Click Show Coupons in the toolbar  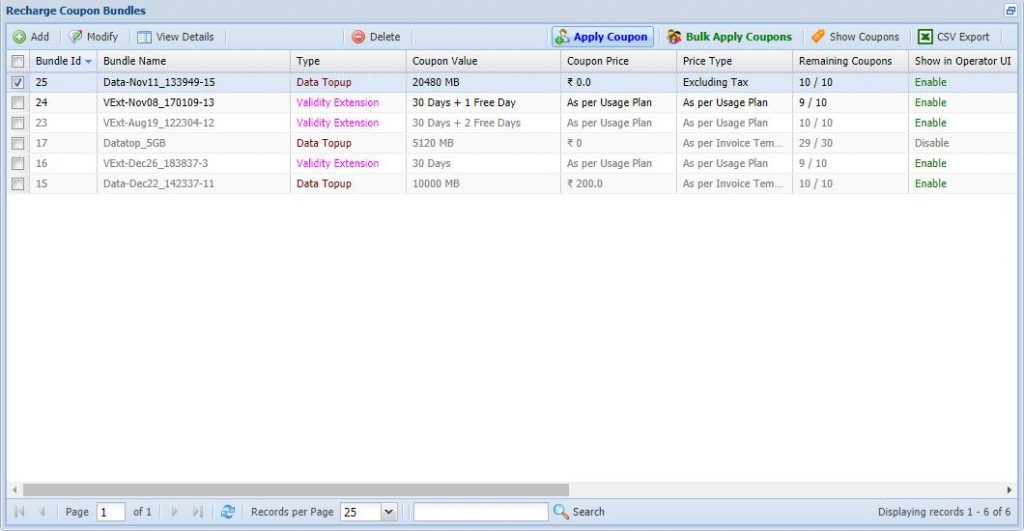854,37
